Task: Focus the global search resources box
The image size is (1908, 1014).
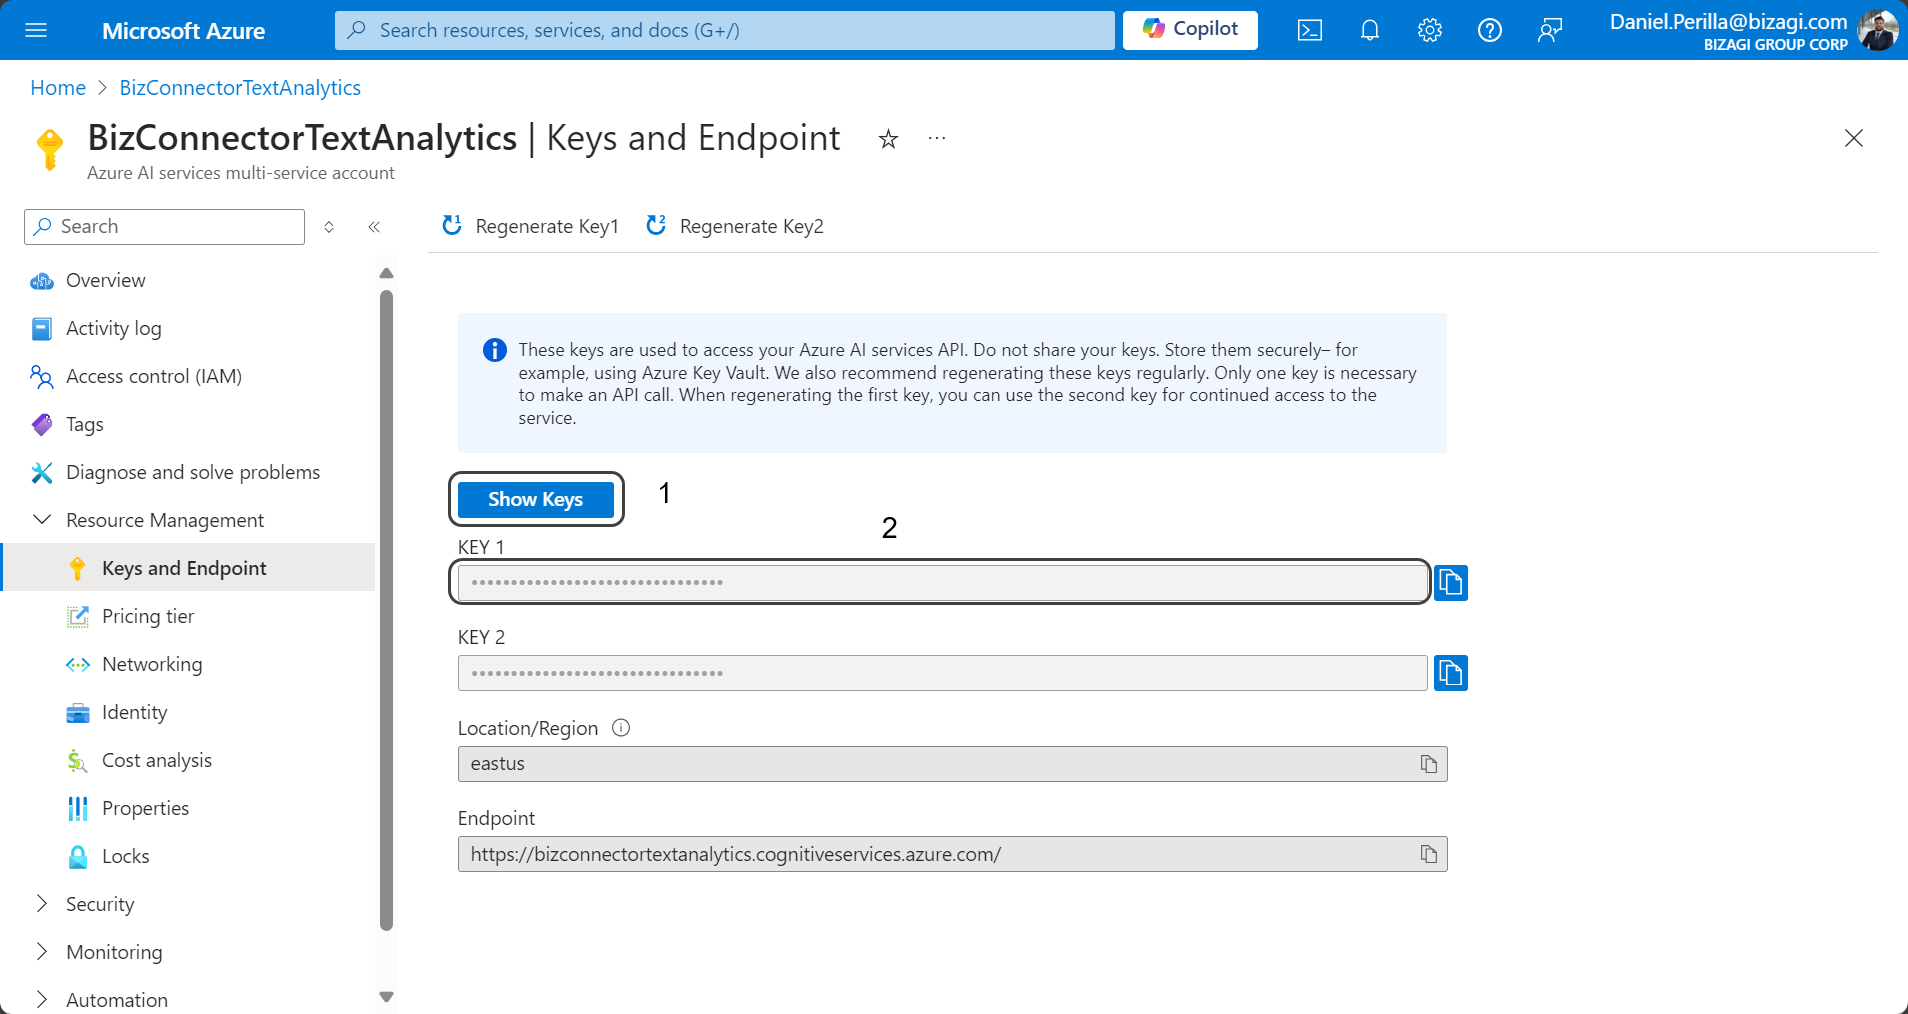Action: pyautogui.click(x=725, y=30)
